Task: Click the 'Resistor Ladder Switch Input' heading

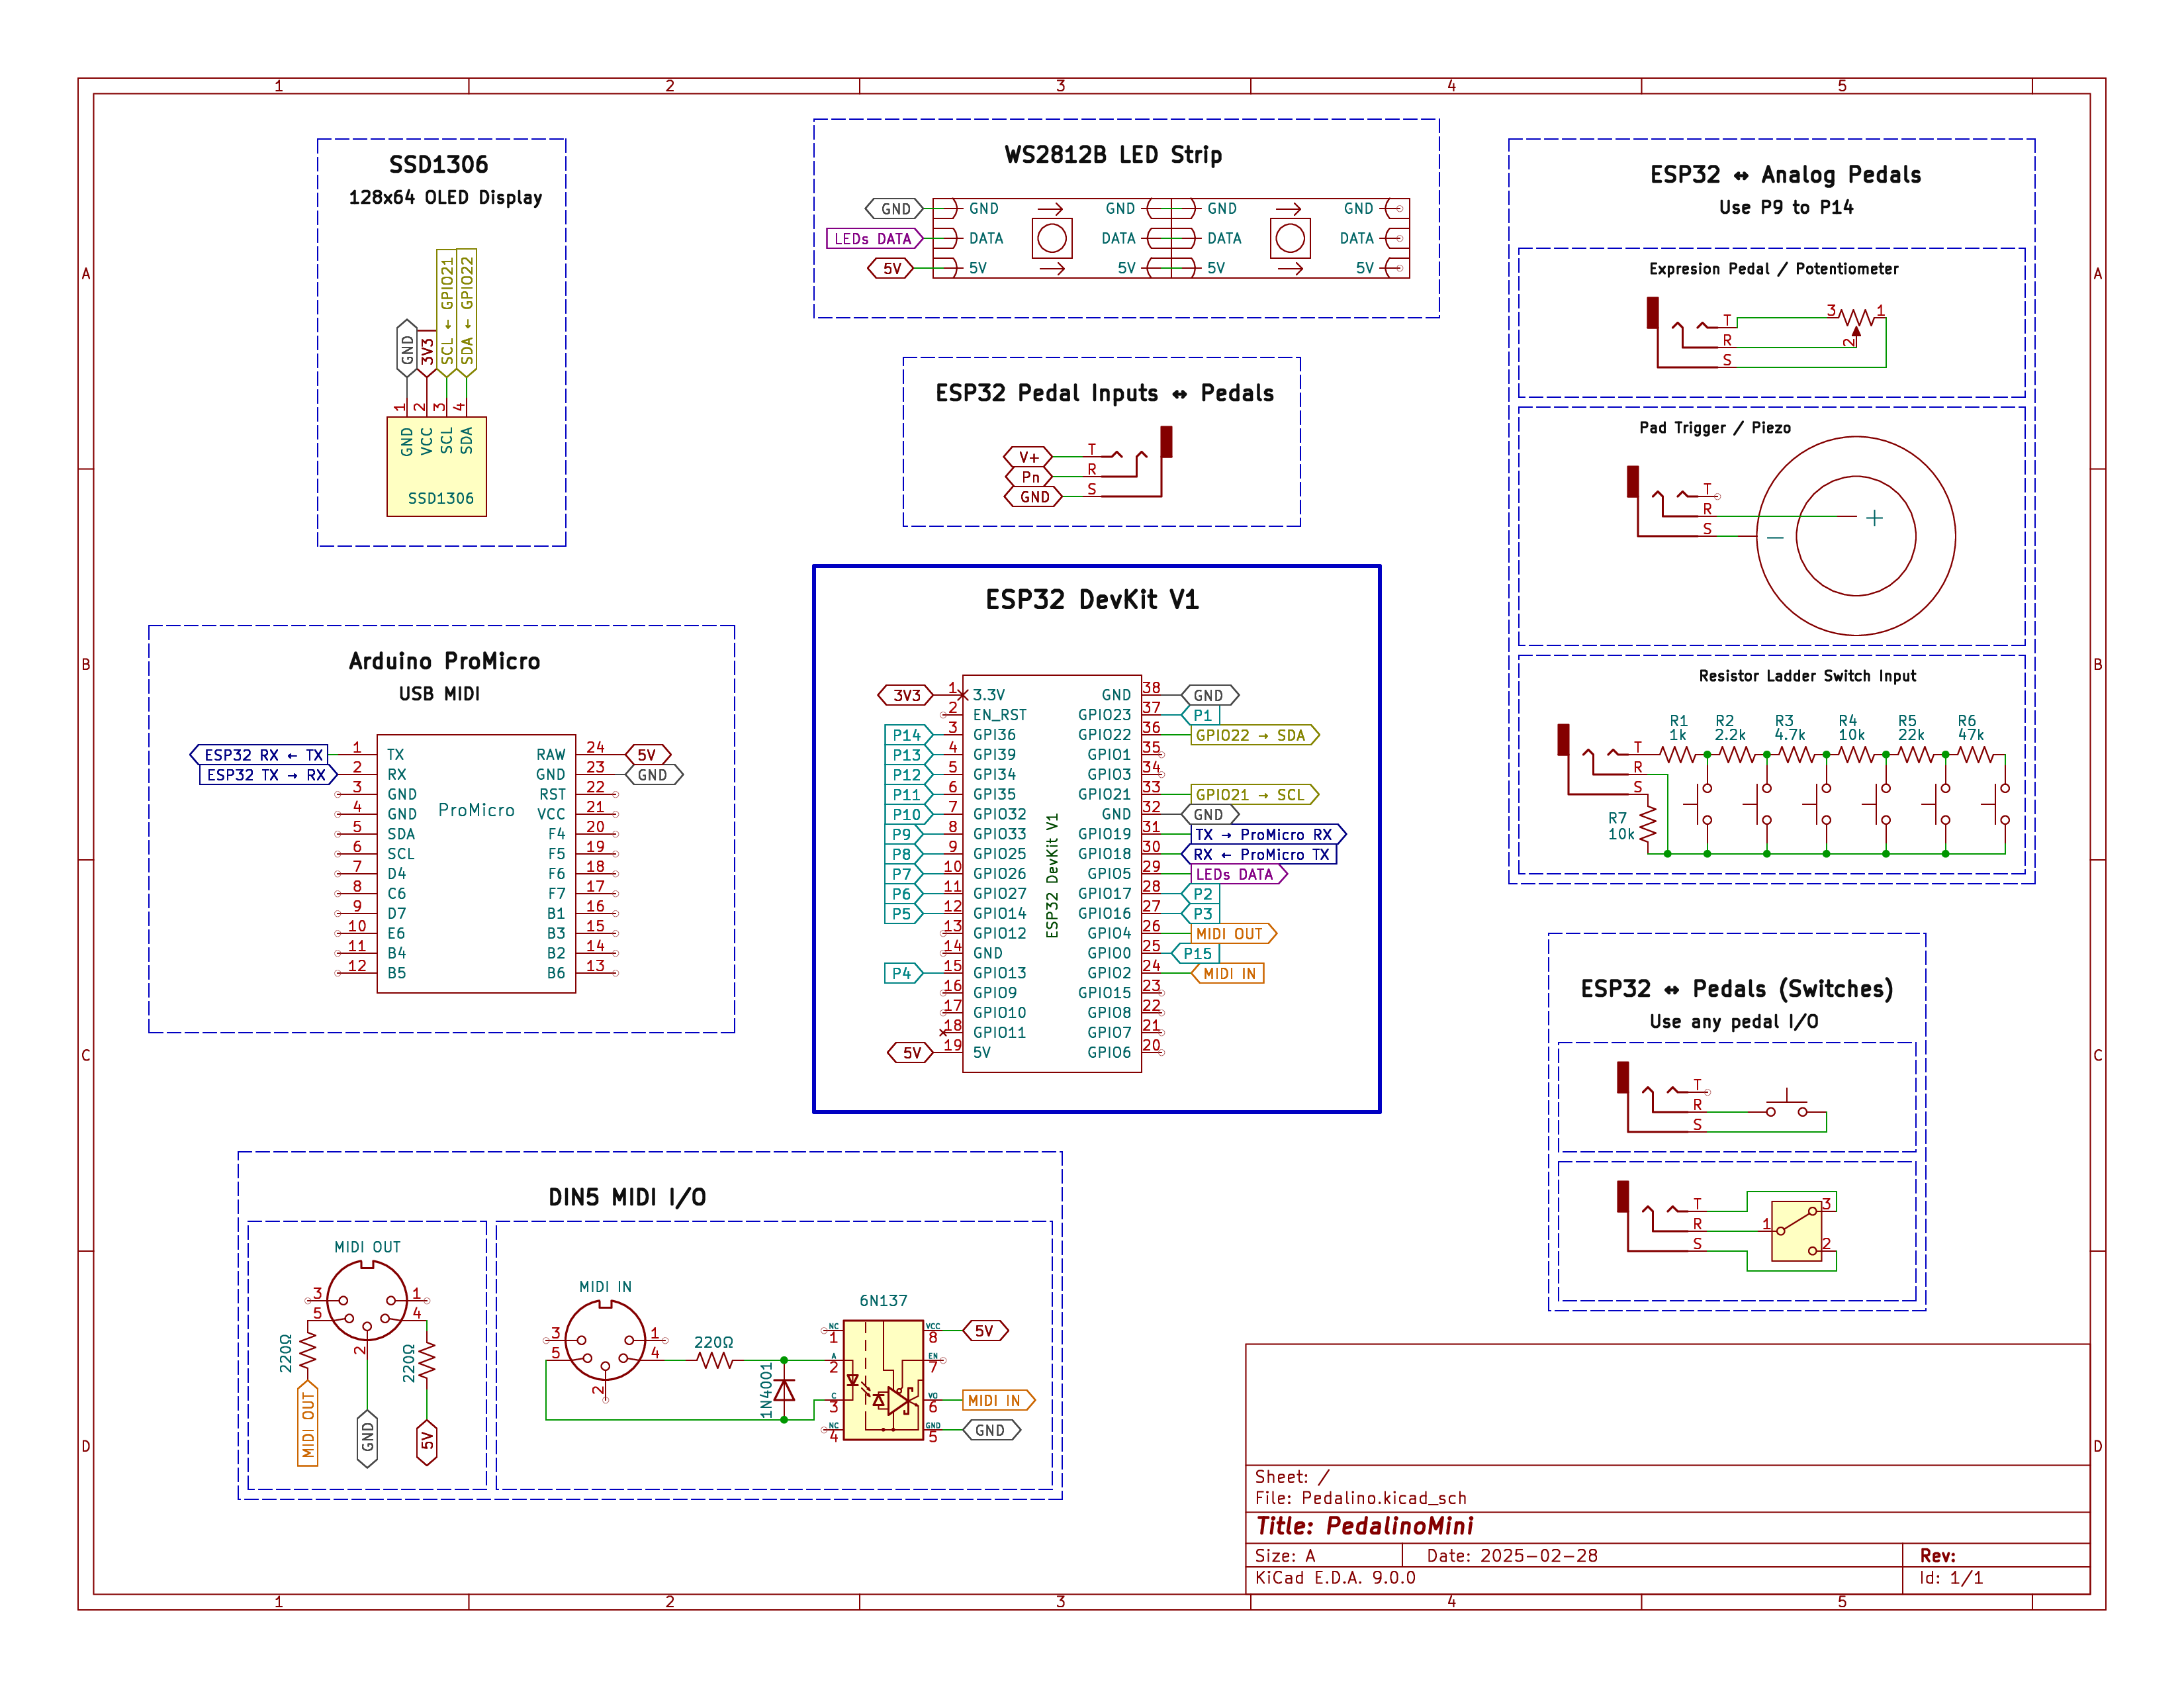Action: pos(1807,676)
